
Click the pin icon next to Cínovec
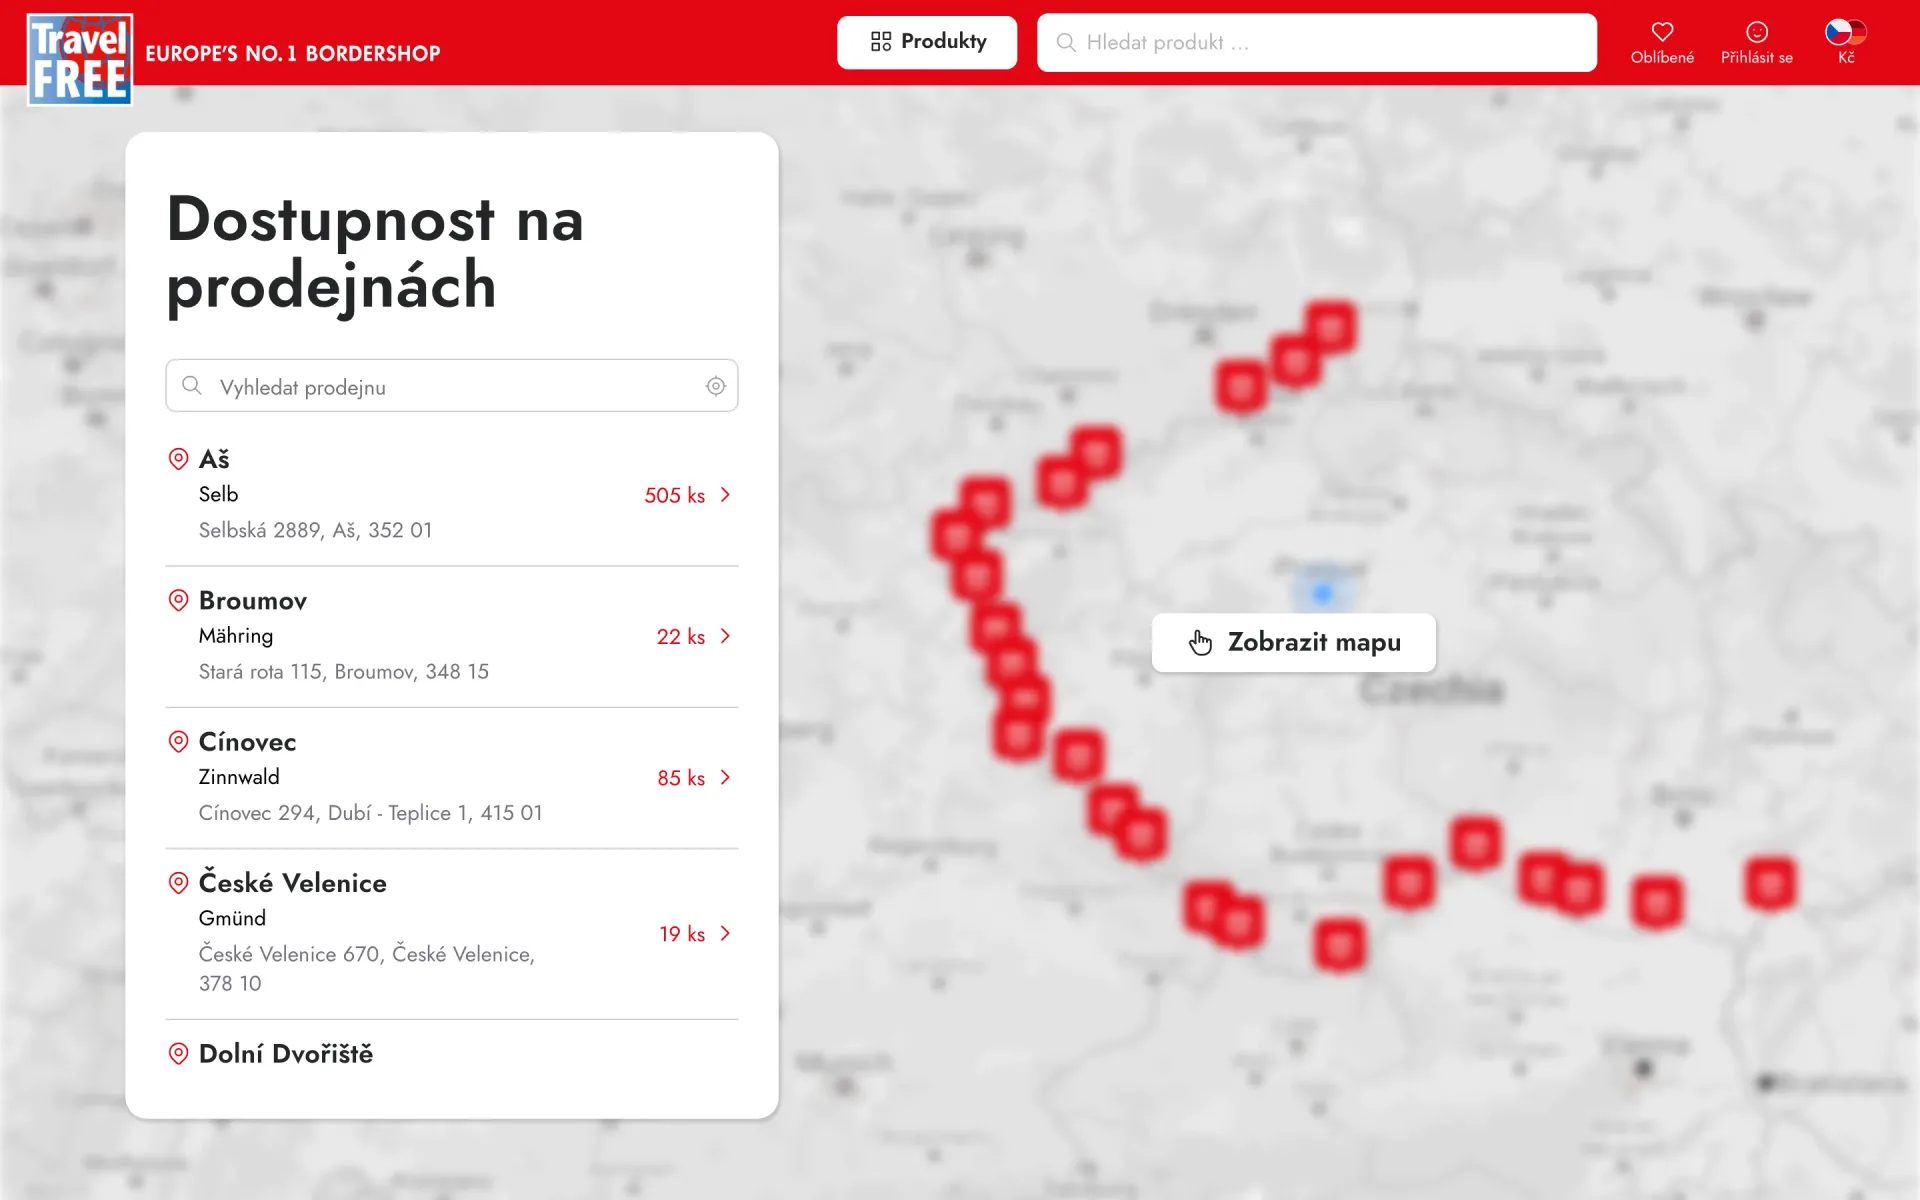tap(178, 741)
